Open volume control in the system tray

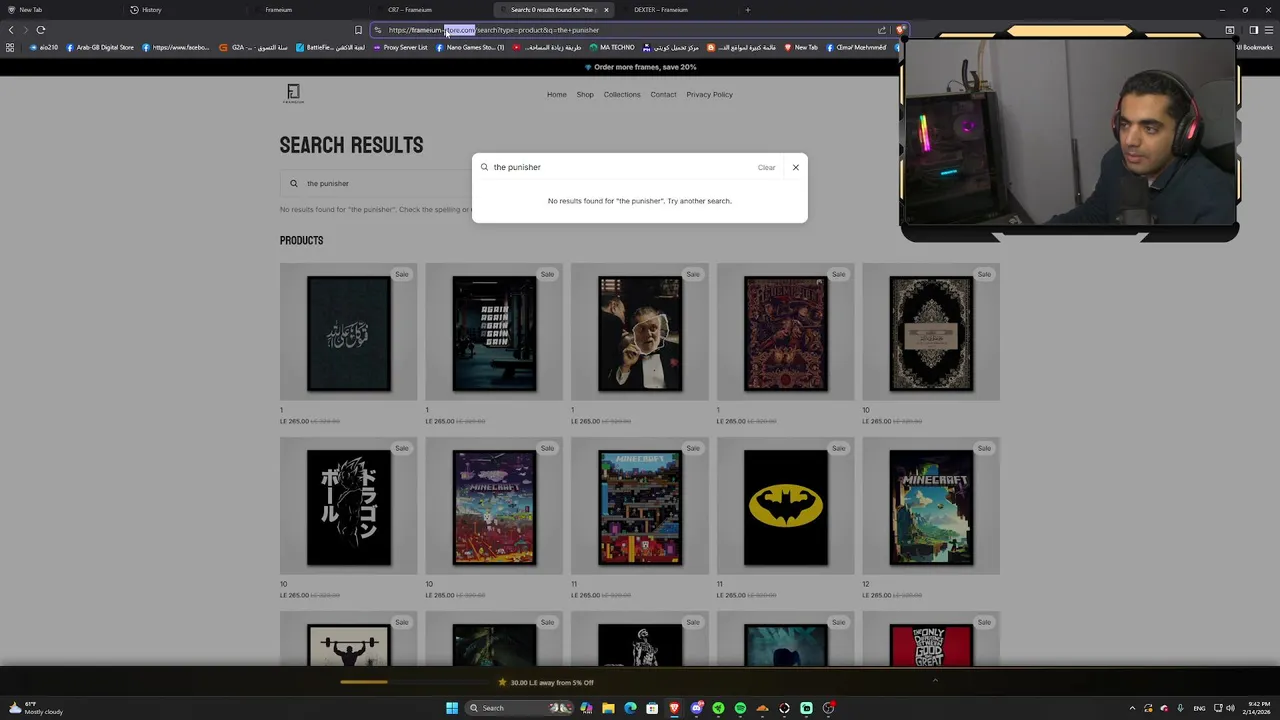coord(1230,708)
